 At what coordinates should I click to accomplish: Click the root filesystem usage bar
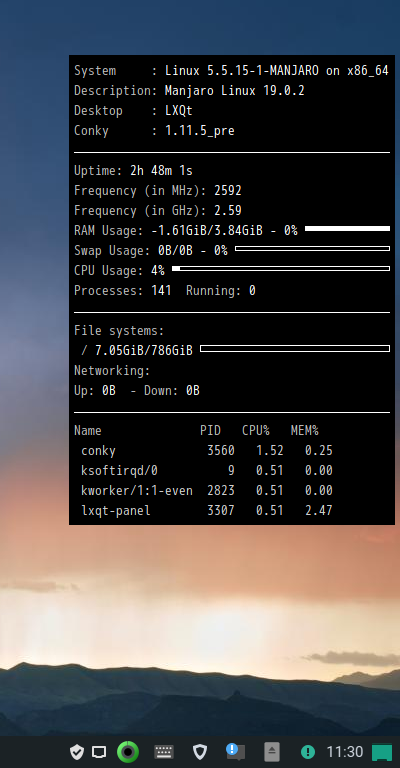(295, 349)
